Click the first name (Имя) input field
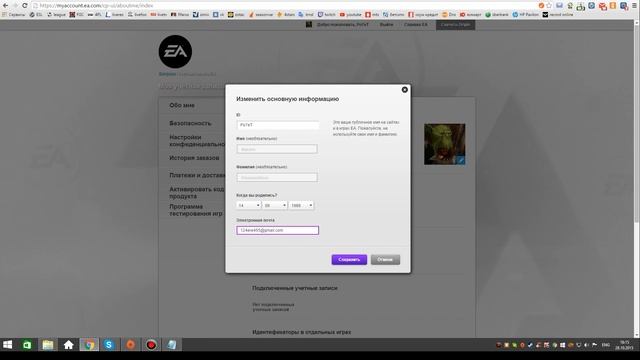This screenshot has height=360, width=640. [277, 149]
